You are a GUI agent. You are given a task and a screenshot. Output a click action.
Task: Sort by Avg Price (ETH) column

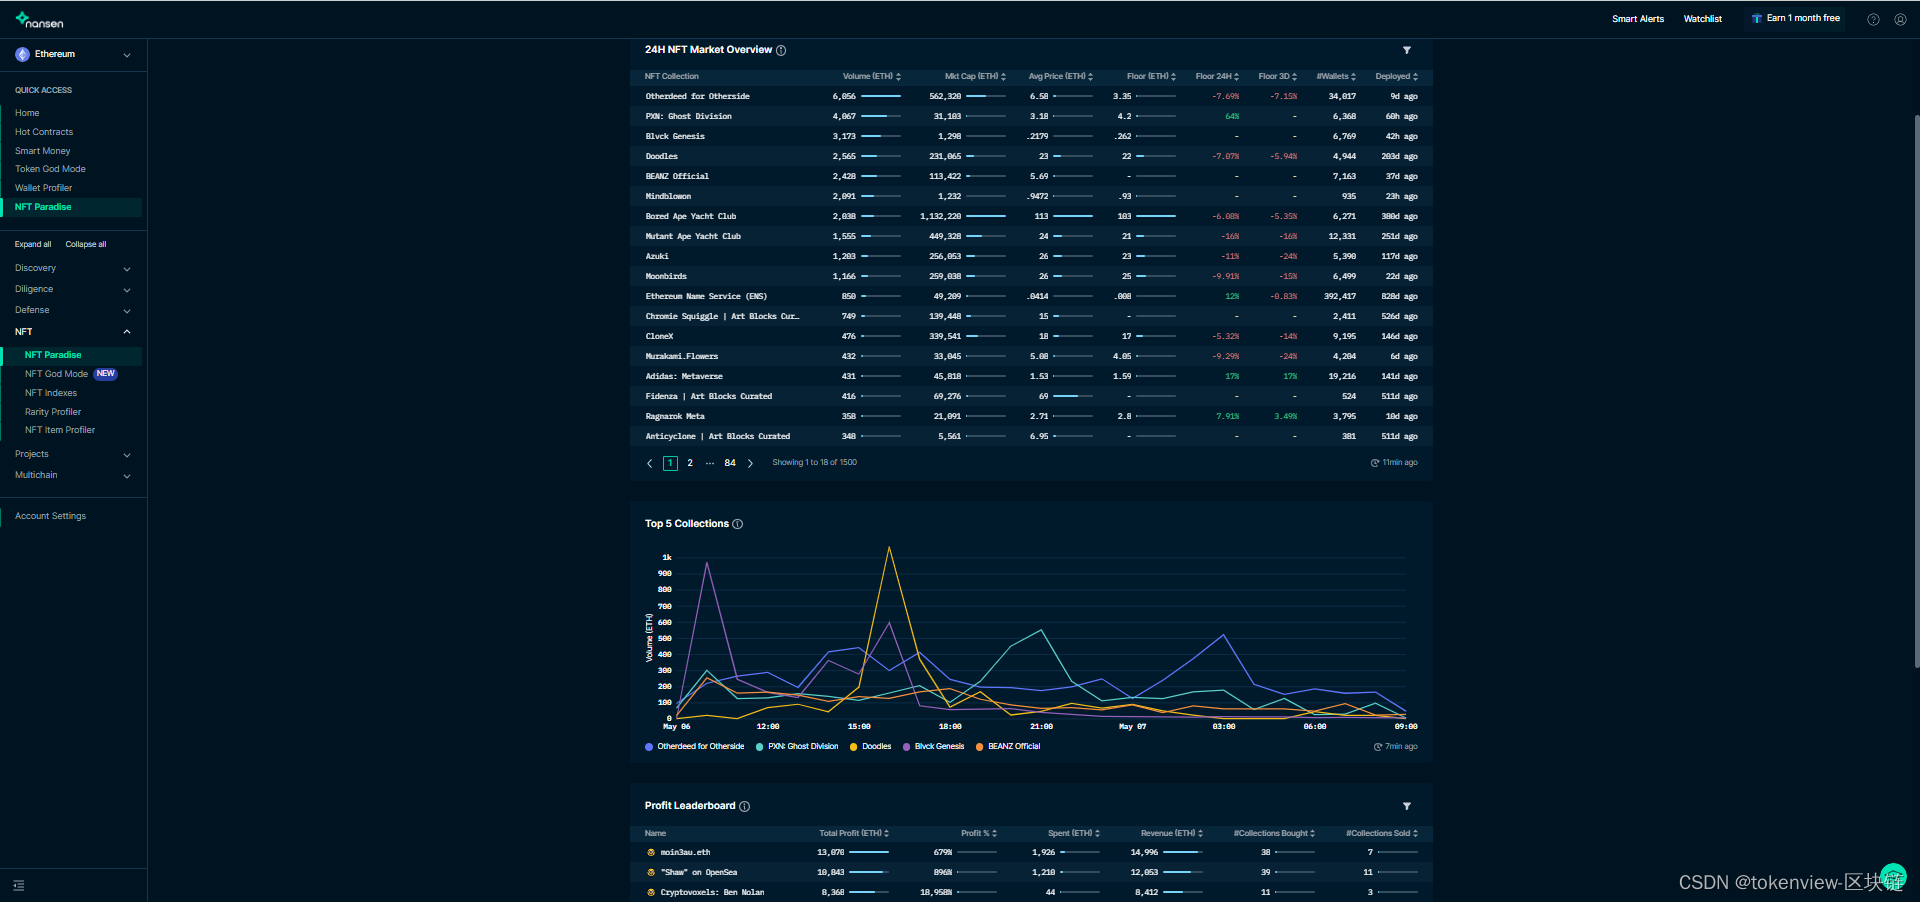pos(1061,76)
